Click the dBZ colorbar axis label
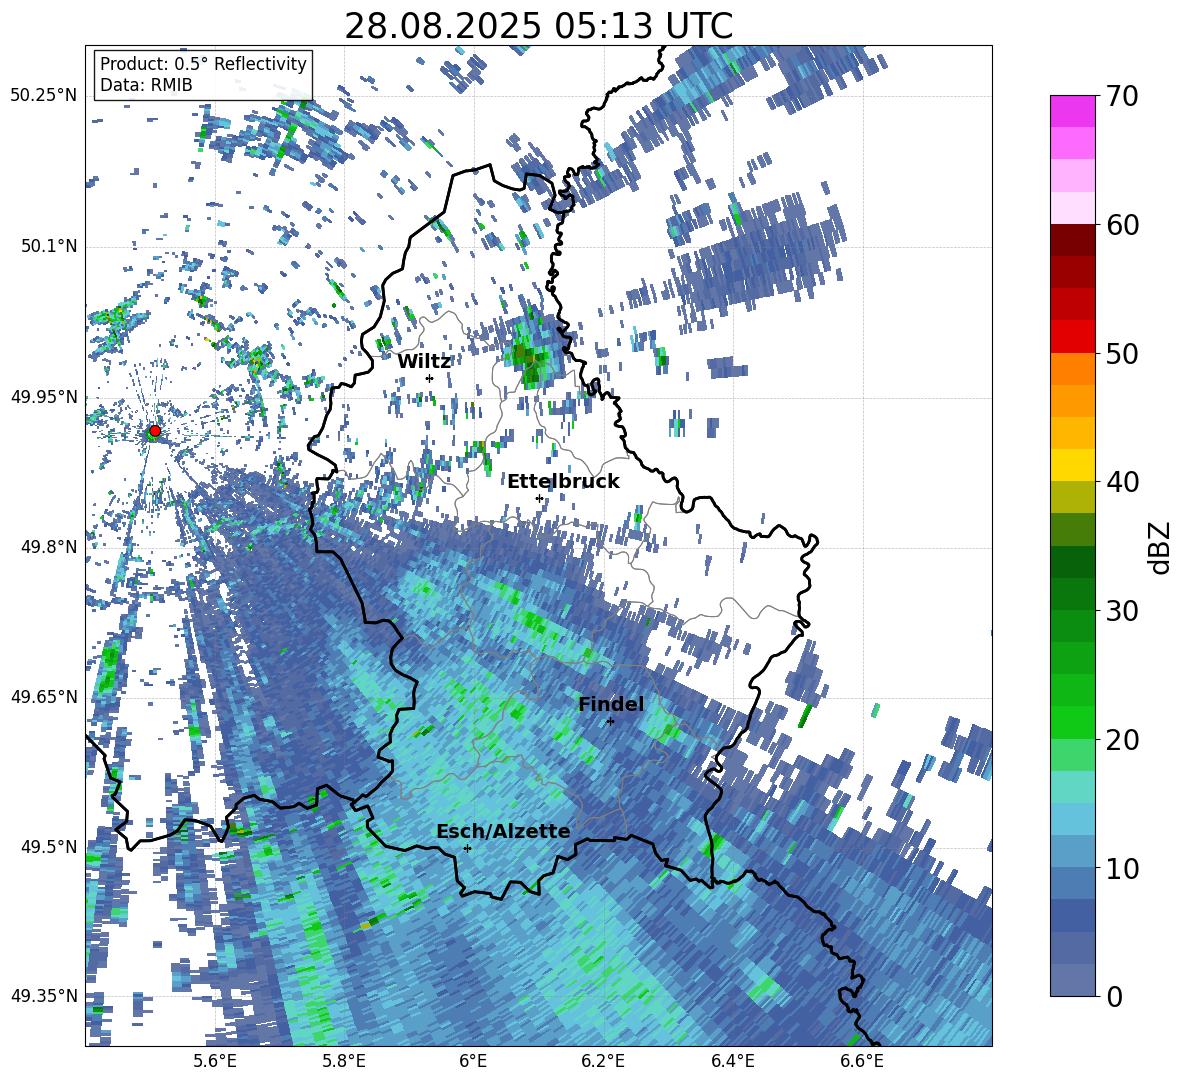Screen dimensions: 1184x1081 1161,547
